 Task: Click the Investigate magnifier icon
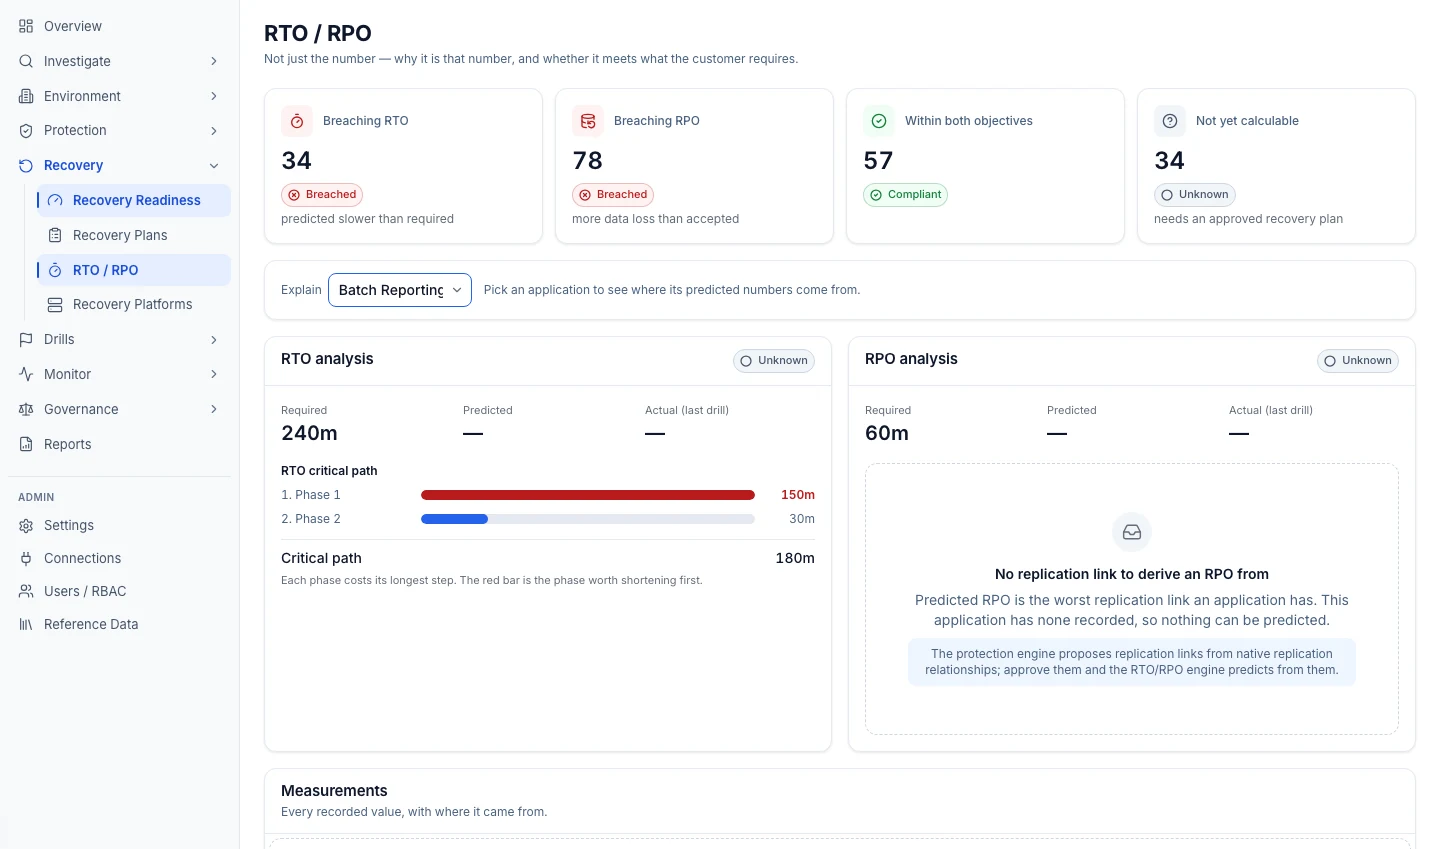pyautogui.click(x=26, y=61)
